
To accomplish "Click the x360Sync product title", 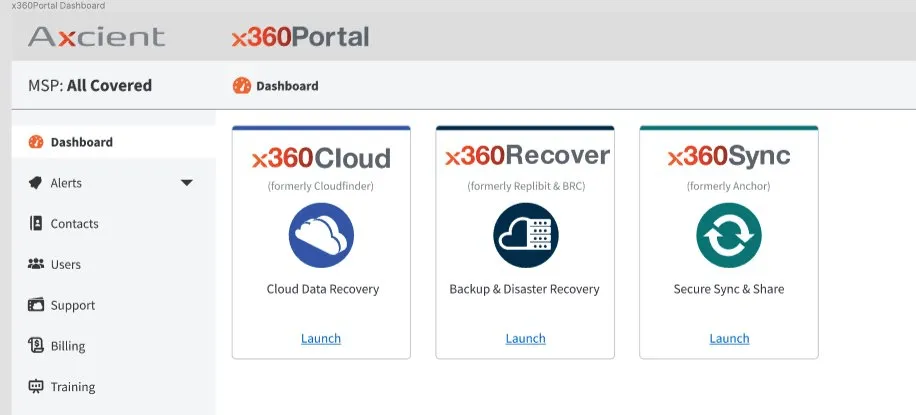I will 728,156.
